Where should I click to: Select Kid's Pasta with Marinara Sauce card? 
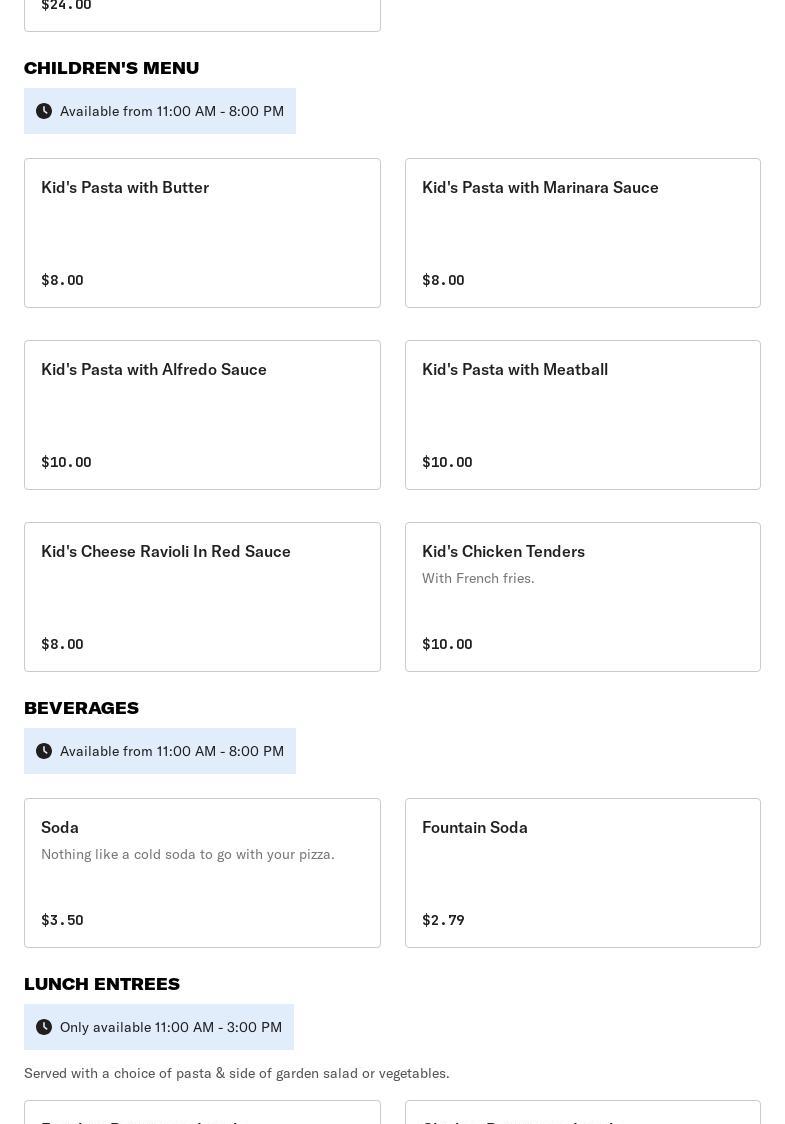click(x=583, y=233)
